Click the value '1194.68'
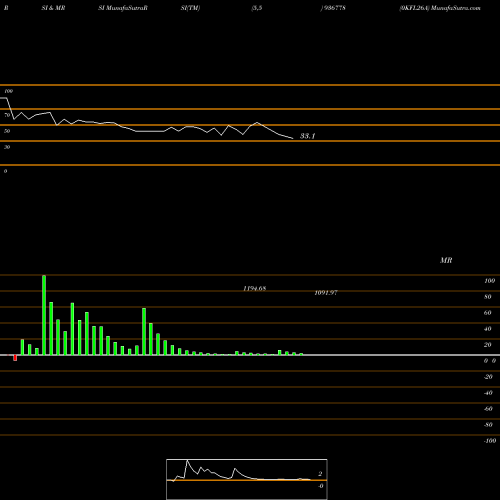 [x=255, y=288]
